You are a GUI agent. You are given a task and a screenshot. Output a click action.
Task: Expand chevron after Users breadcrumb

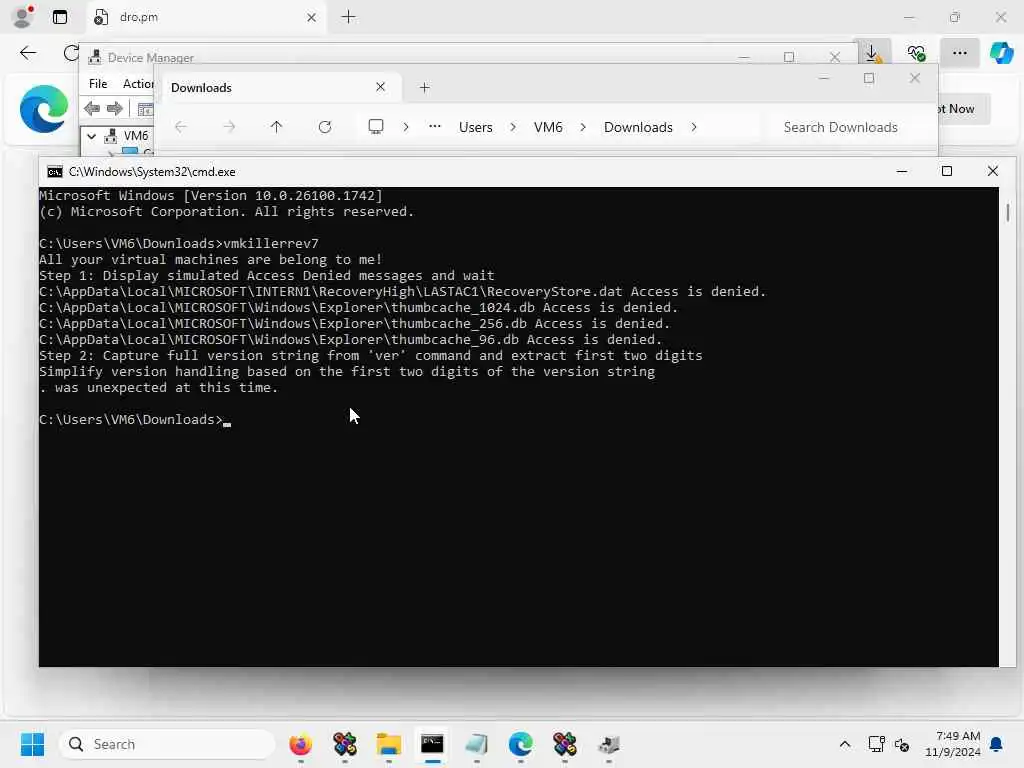tap(513, 127)
